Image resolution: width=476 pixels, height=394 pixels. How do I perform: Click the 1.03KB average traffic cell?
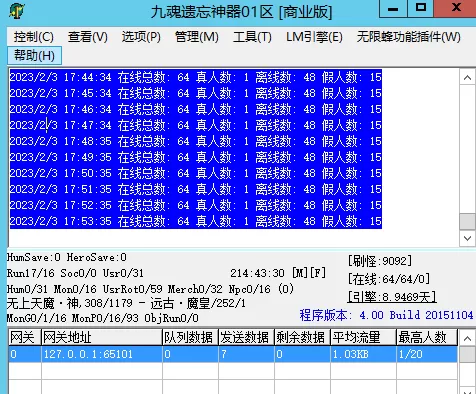(x=364, y=354)
